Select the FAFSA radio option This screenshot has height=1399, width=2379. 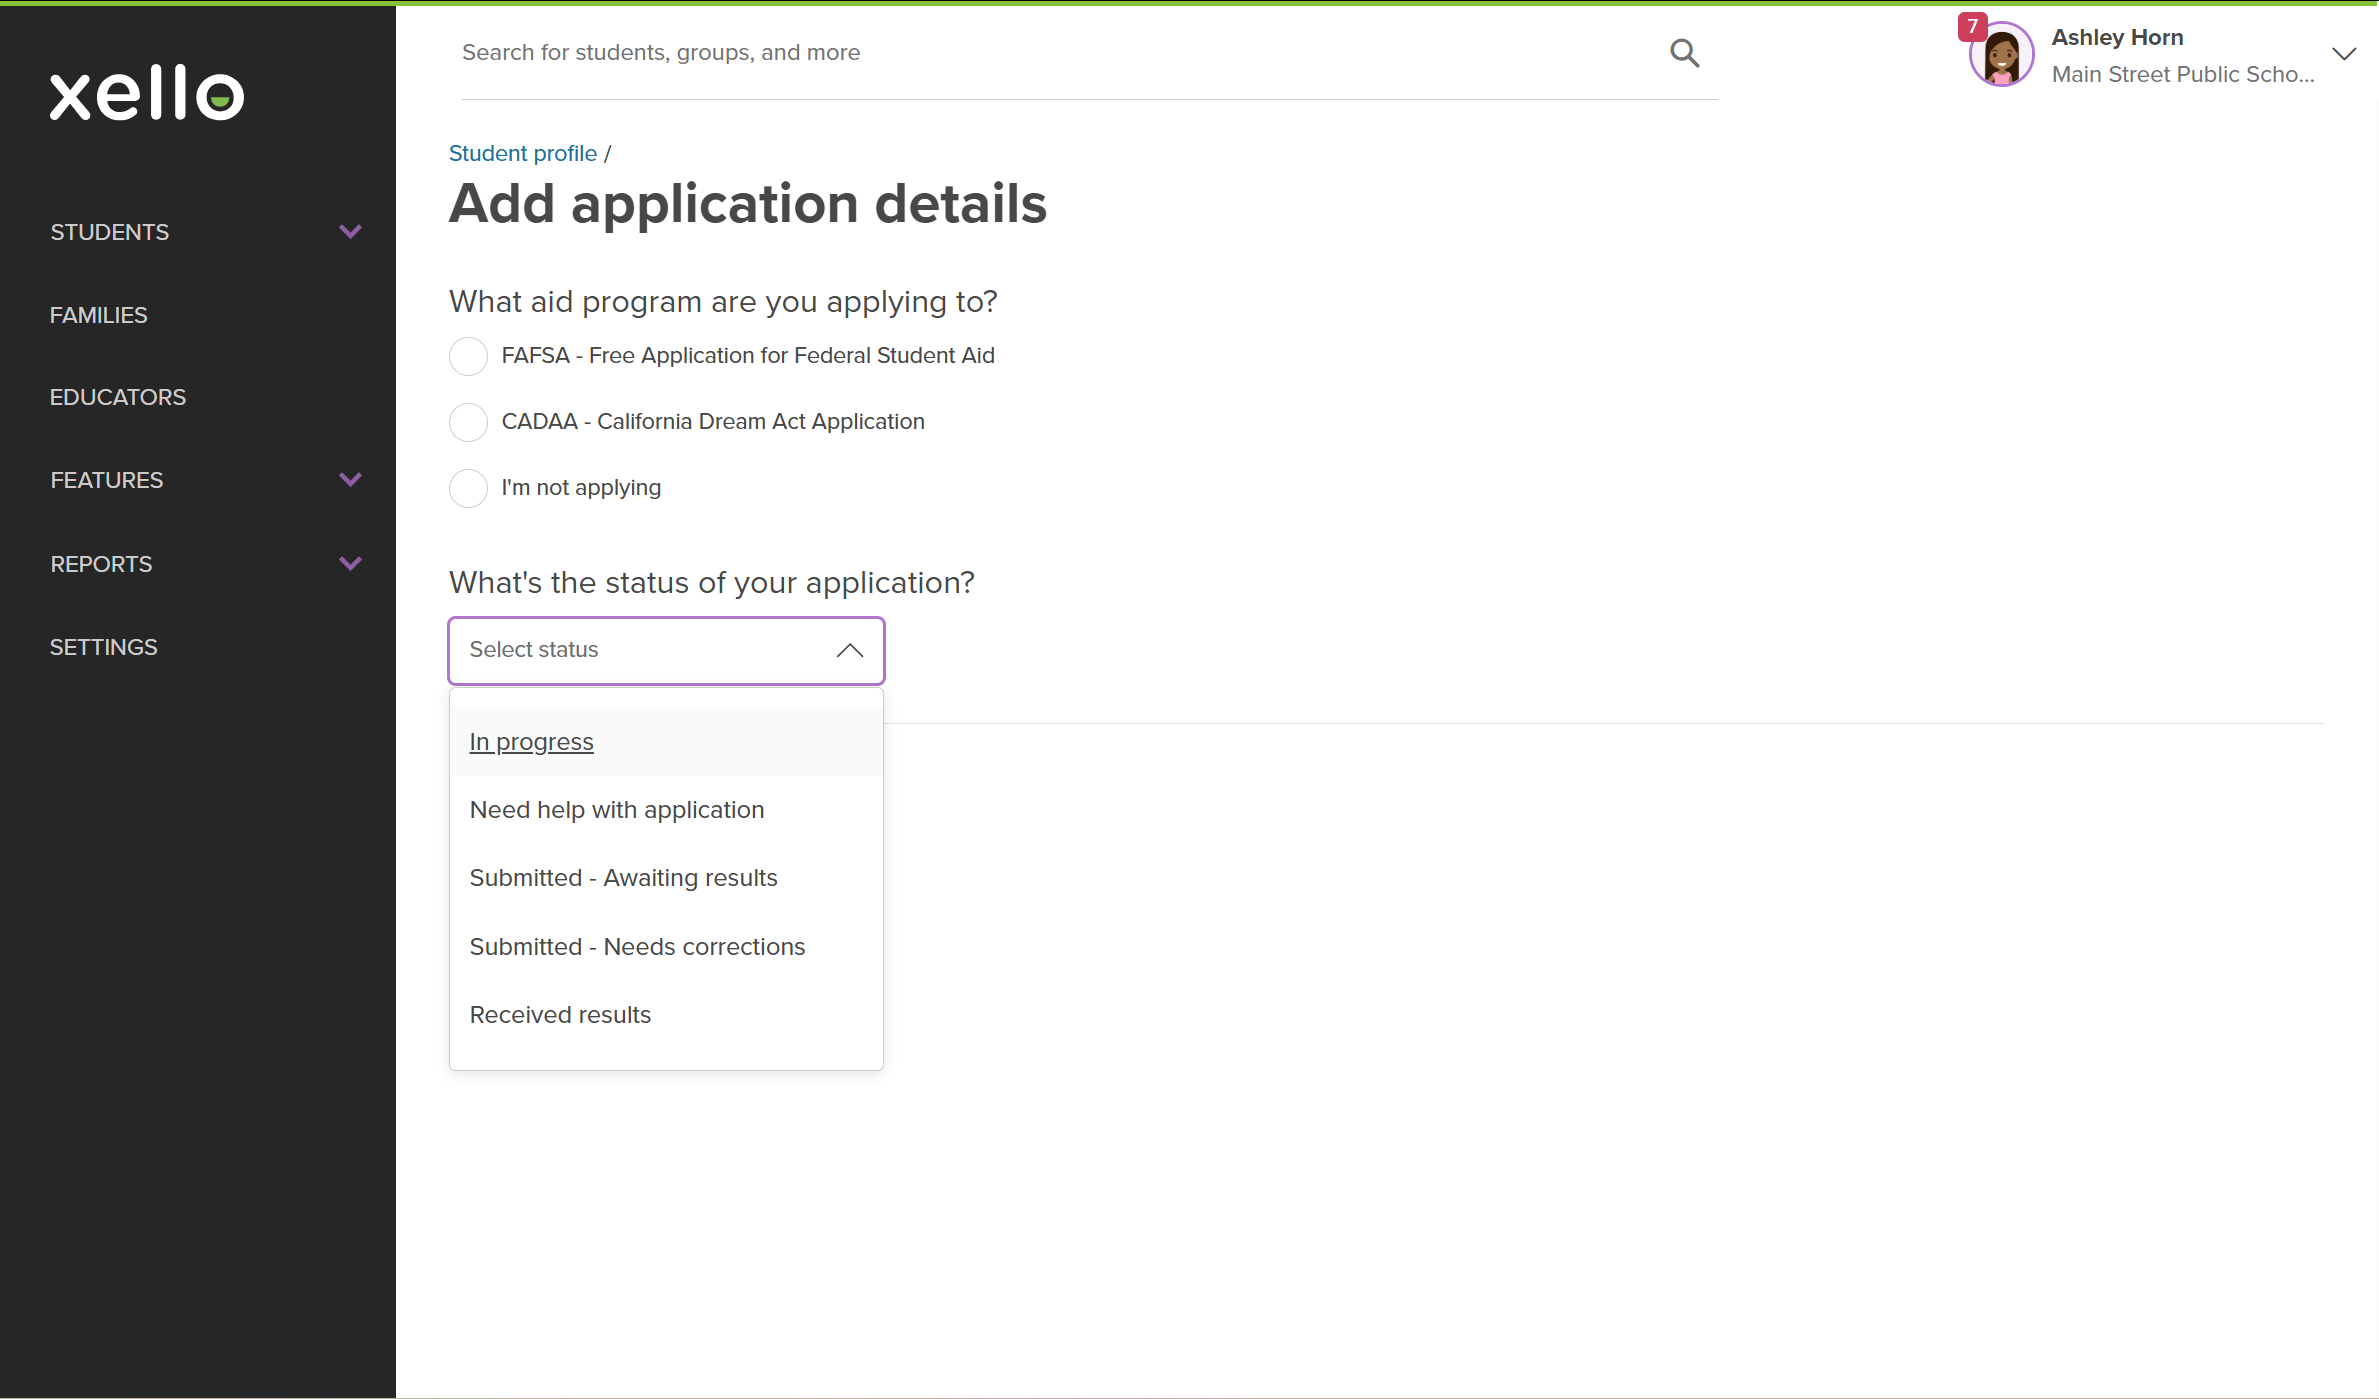(x=468, y=356)
